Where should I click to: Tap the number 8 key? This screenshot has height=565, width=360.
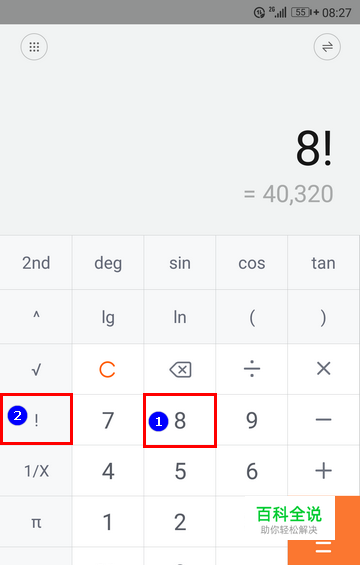point(180,421)
